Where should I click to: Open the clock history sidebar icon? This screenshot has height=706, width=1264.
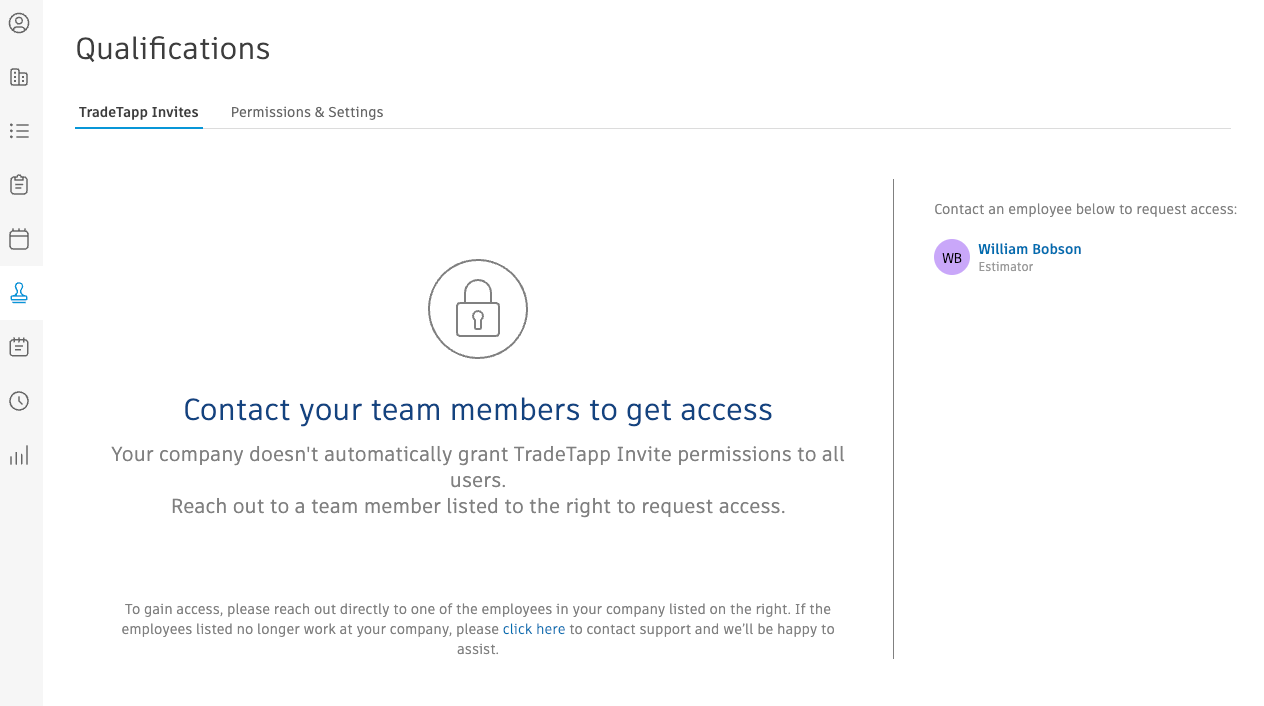(19, 401)
